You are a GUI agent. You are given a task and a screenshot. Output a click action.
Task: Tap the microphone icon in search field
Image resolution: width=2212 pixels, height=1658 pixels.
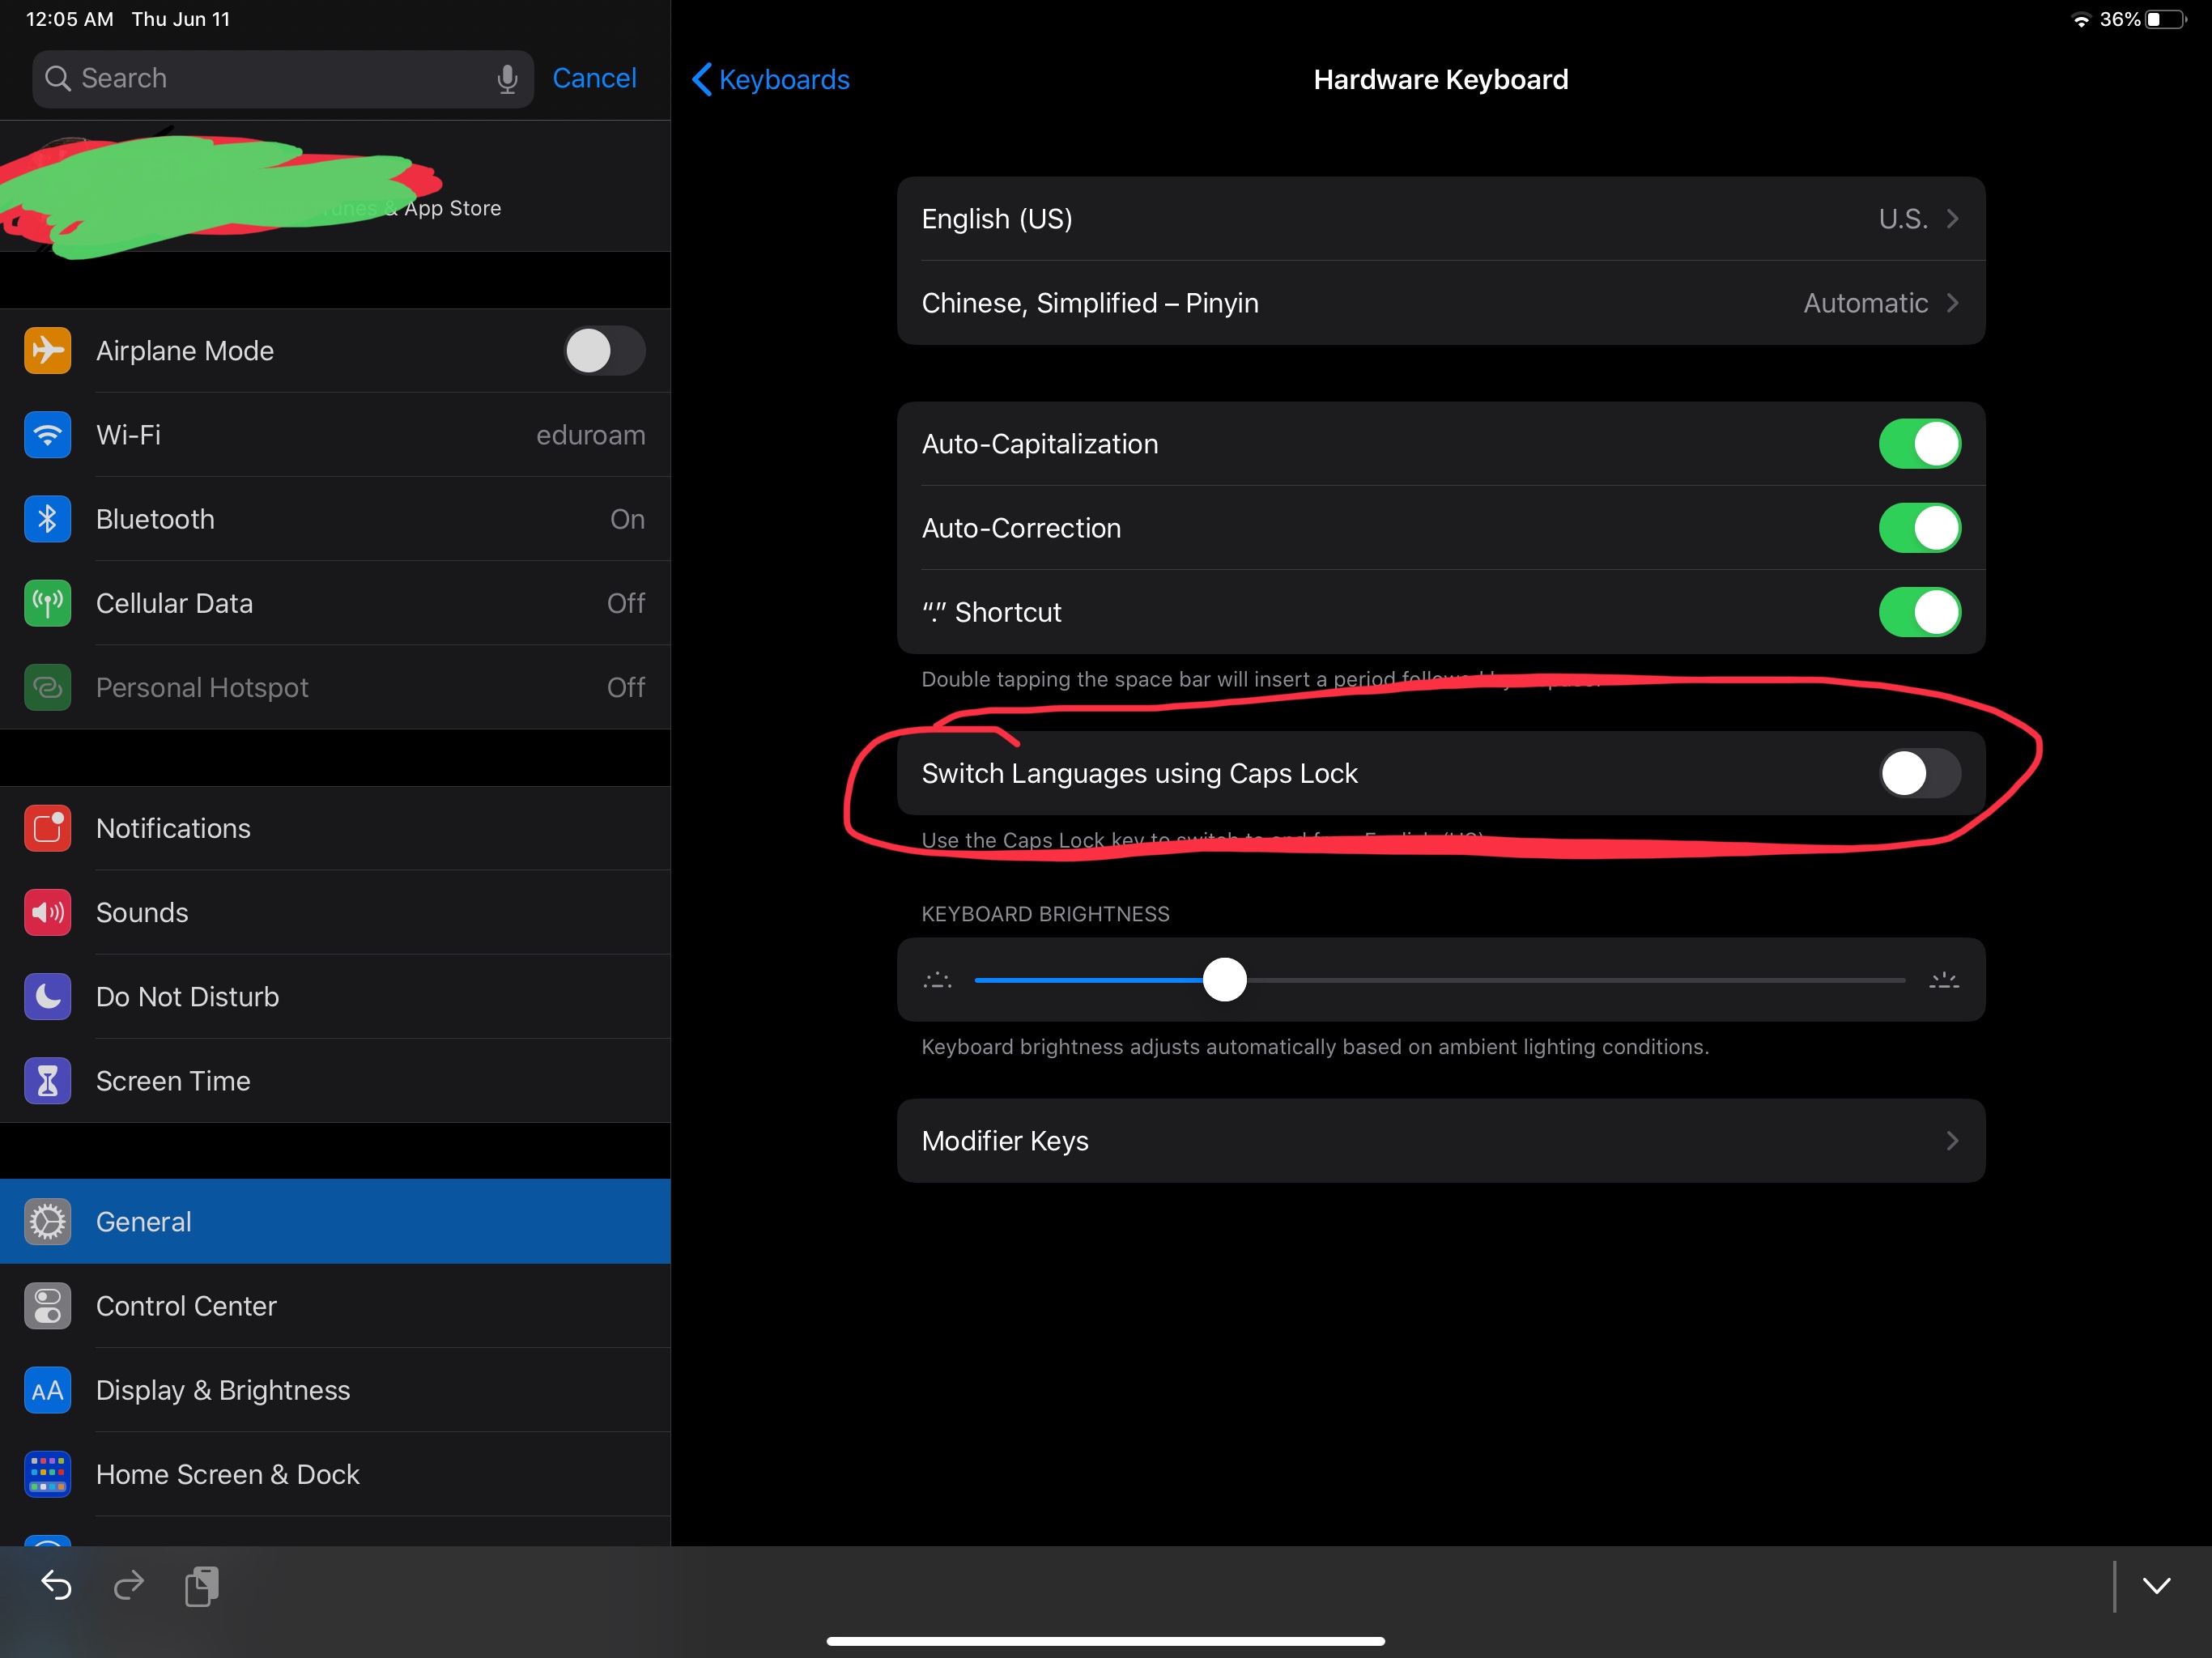[x=507, y=79]
